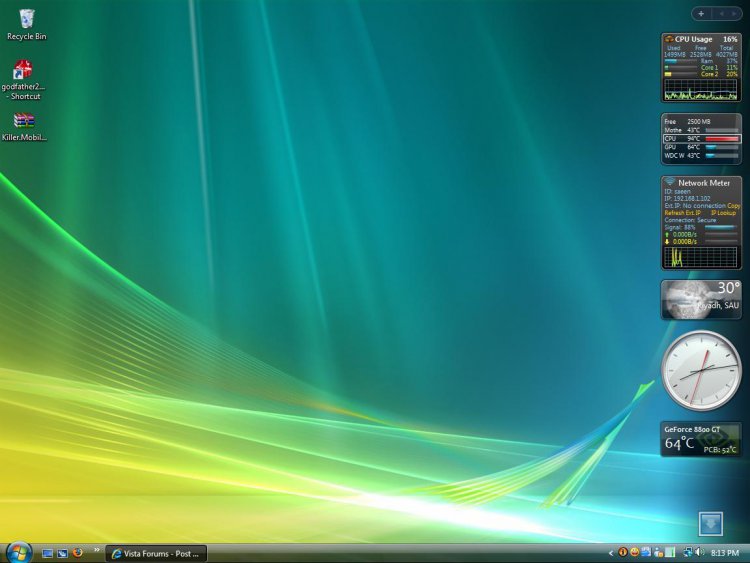Click the Network Meter wifi icon
The image size is (750, 563).
coord(670,182)
